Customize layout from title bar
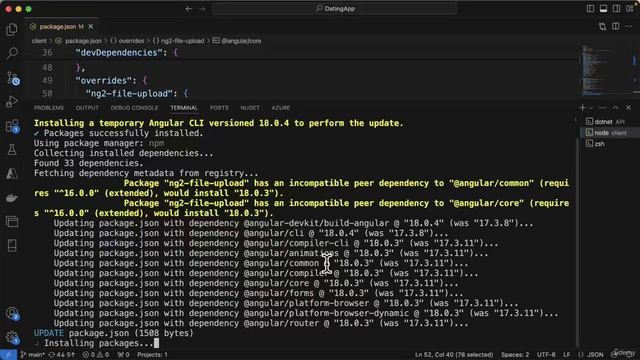Image resolution: width=640 pixels, height=360 pixels. (x=629, y=9)
